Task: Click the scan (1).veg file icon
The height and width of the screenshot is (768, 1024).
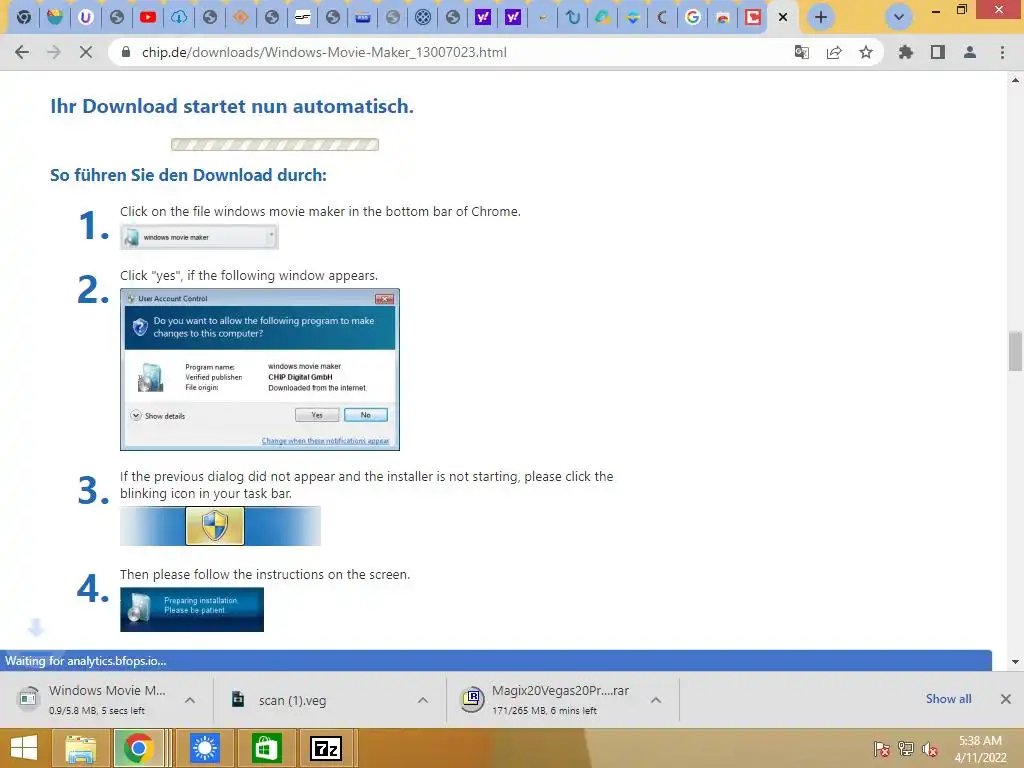Action: [x=238, y=699]
